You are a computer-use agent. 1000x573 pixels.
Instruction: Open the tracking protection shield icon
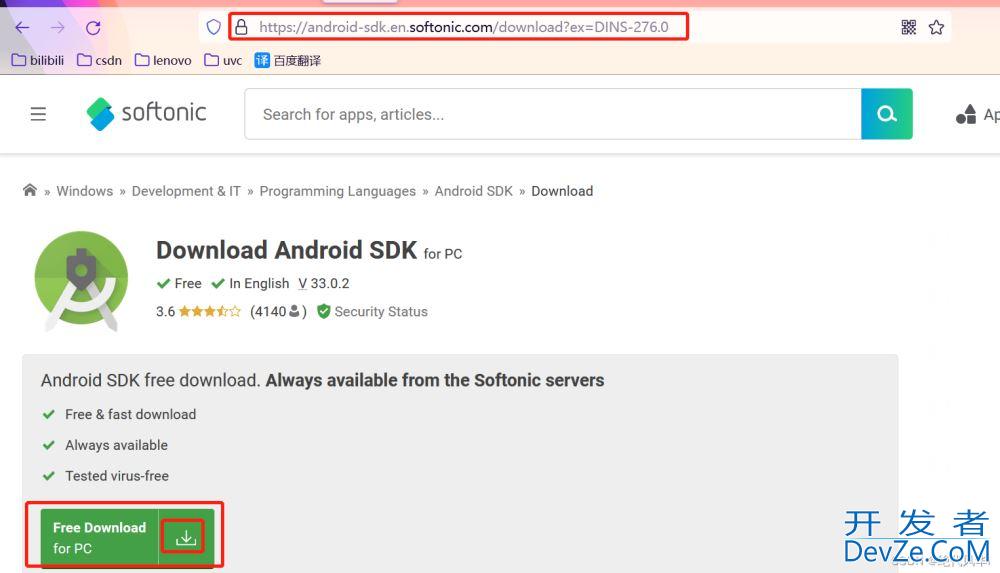(214, 27)
